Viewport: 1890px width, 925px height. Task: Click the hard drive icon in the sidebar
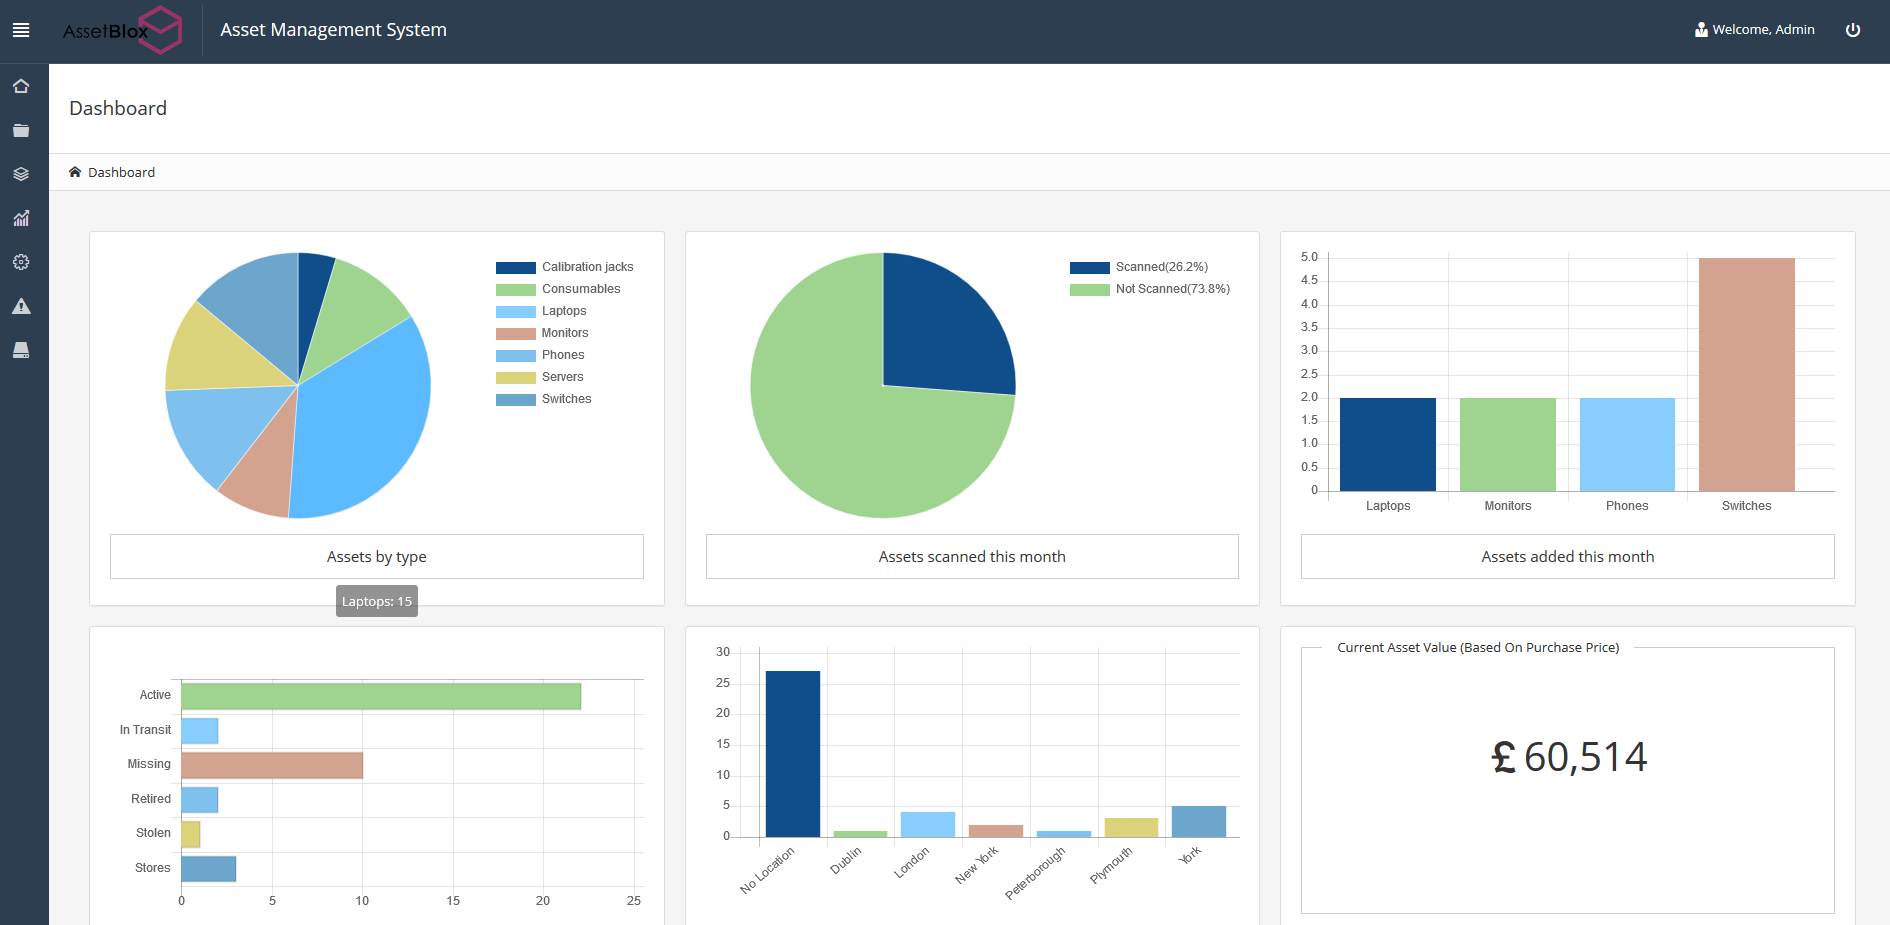pyautogui.click(x=21, y=350)
